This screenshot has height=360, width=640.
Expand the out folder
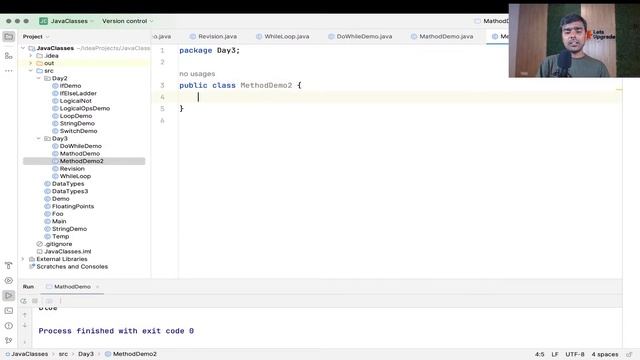coord(31,63)
